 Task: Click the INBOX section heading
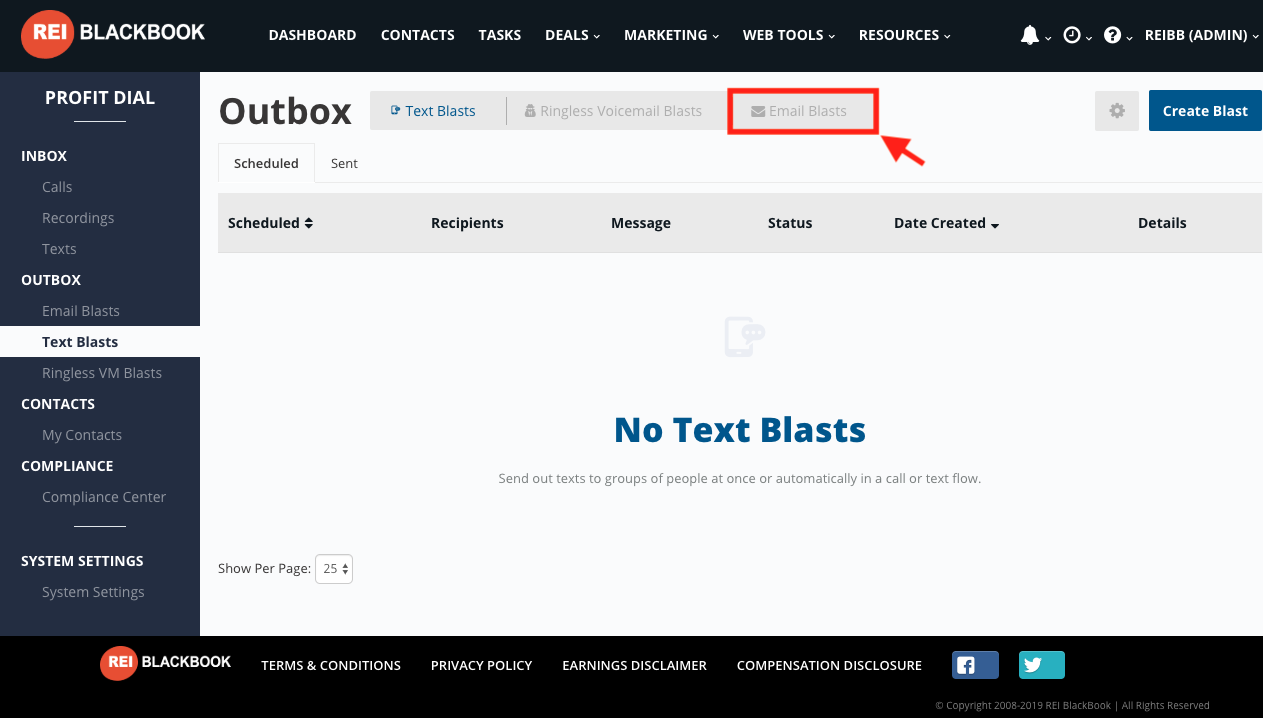point(44,156)
